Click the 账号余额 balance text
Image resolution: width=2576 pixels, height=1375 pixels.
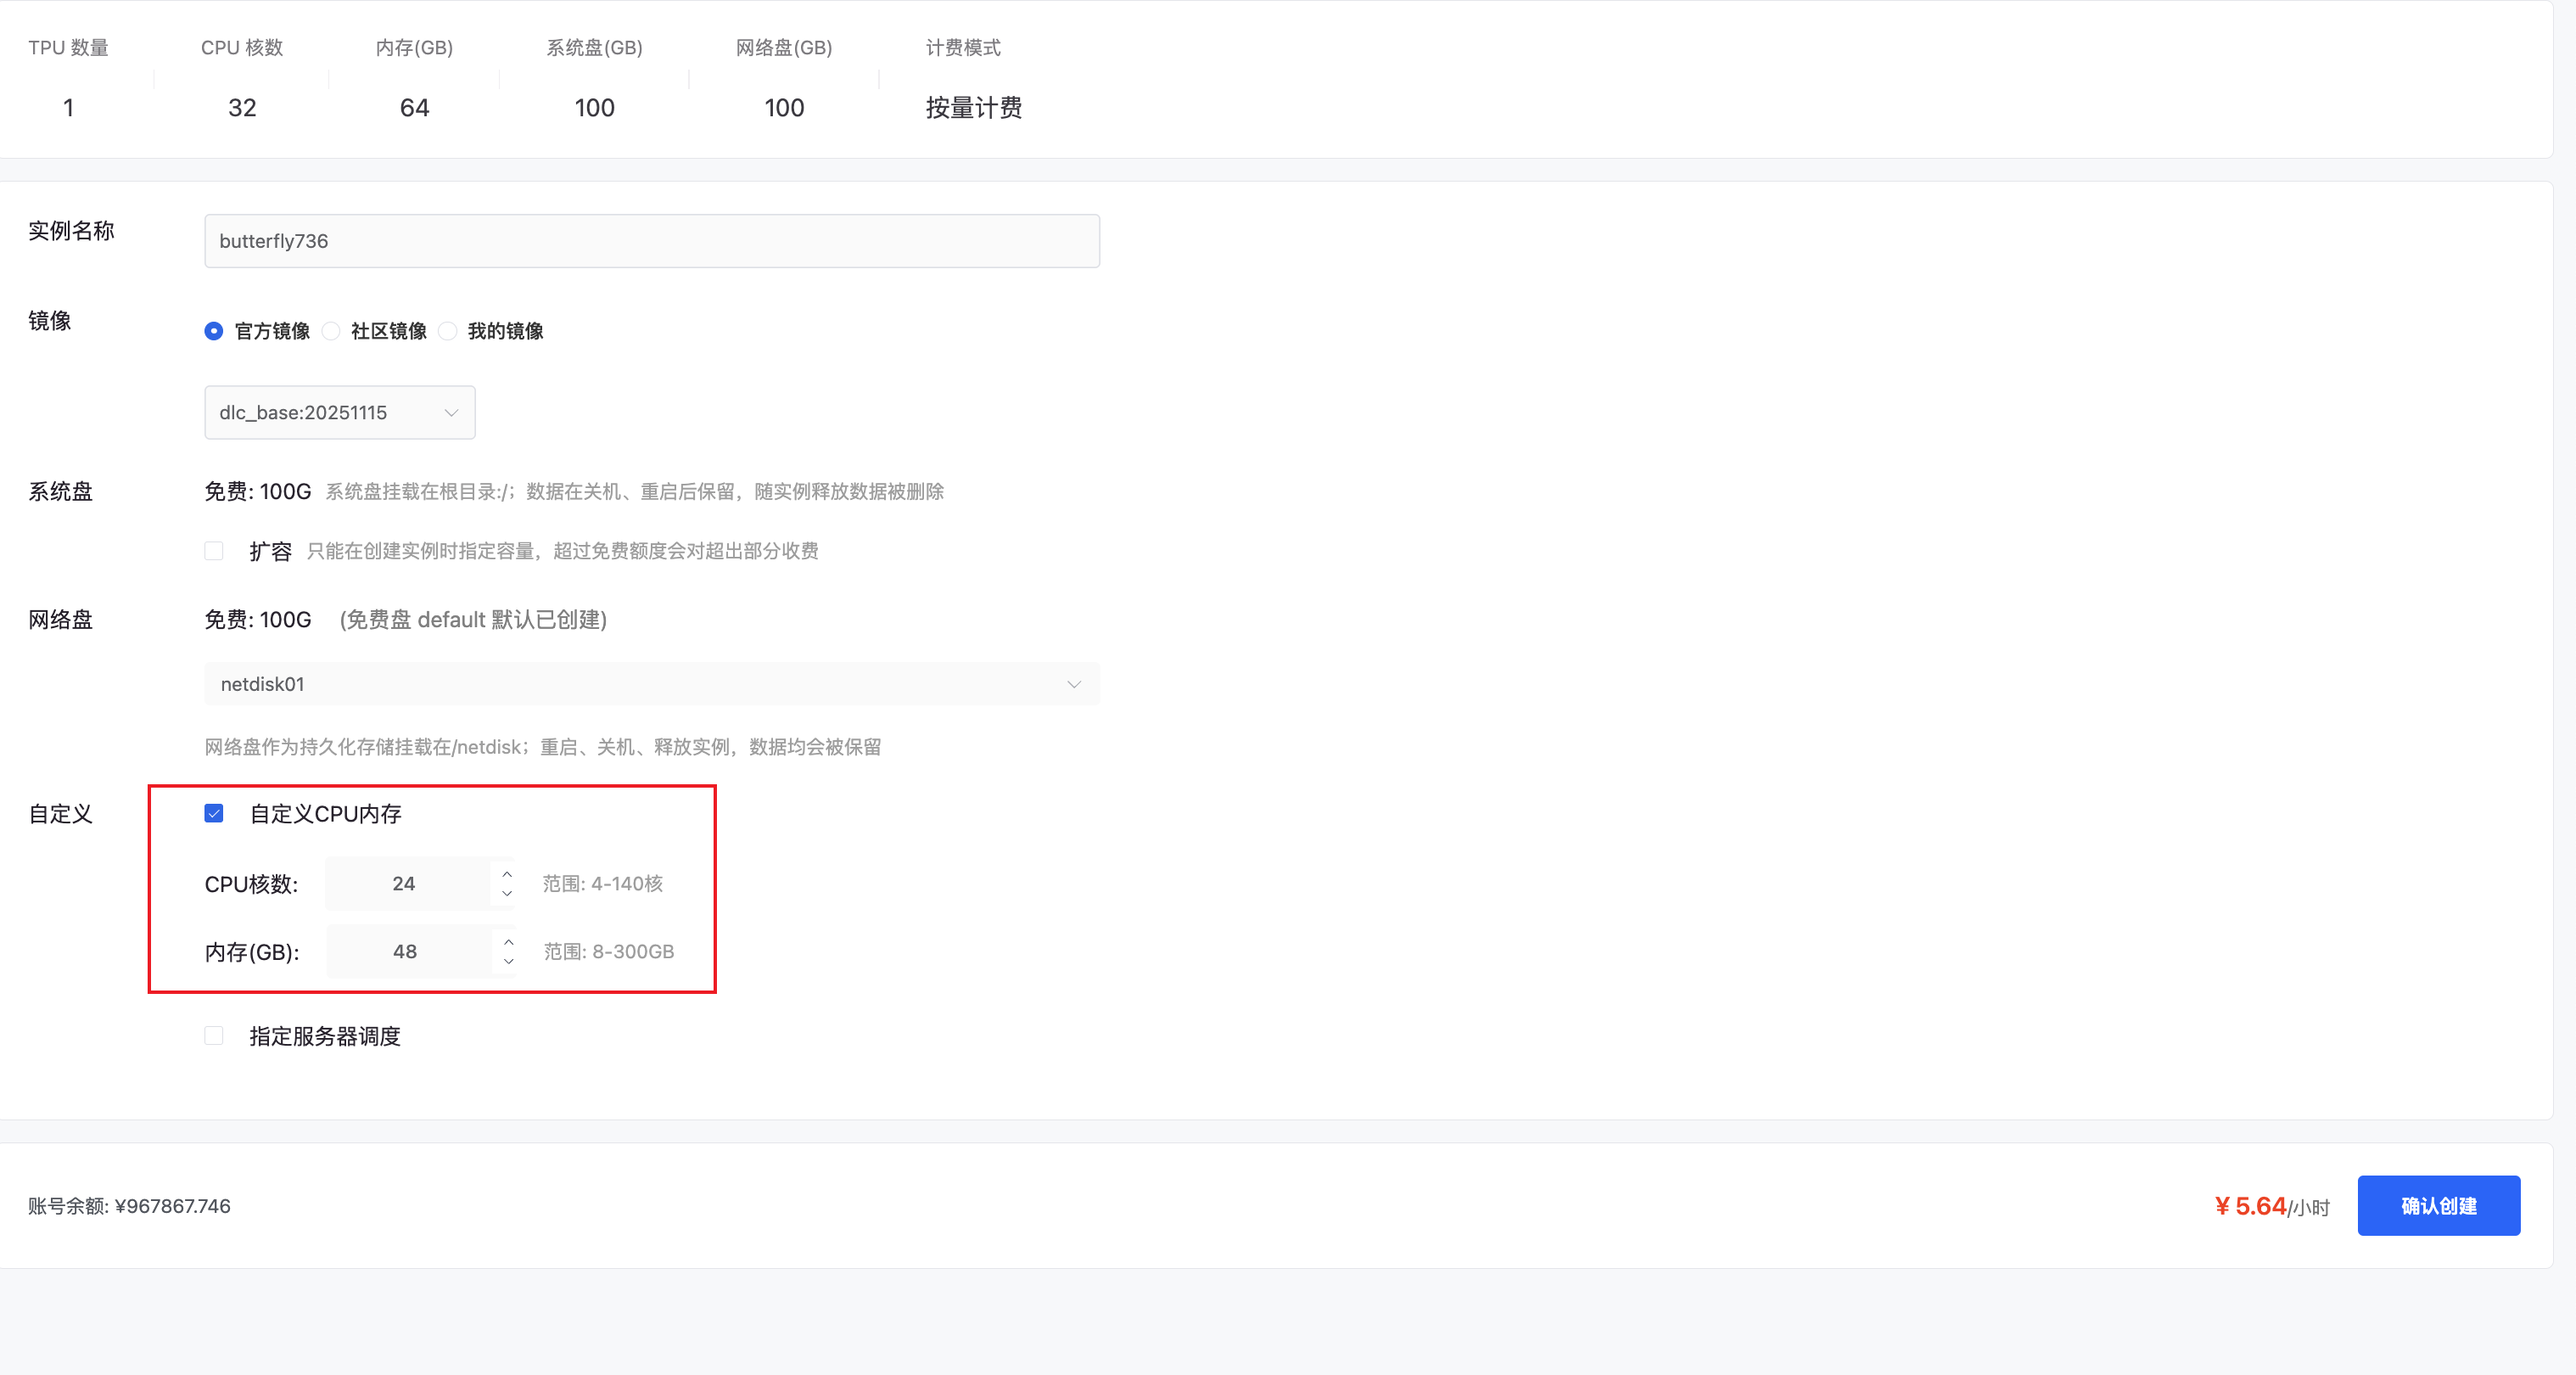[130, 1206]
